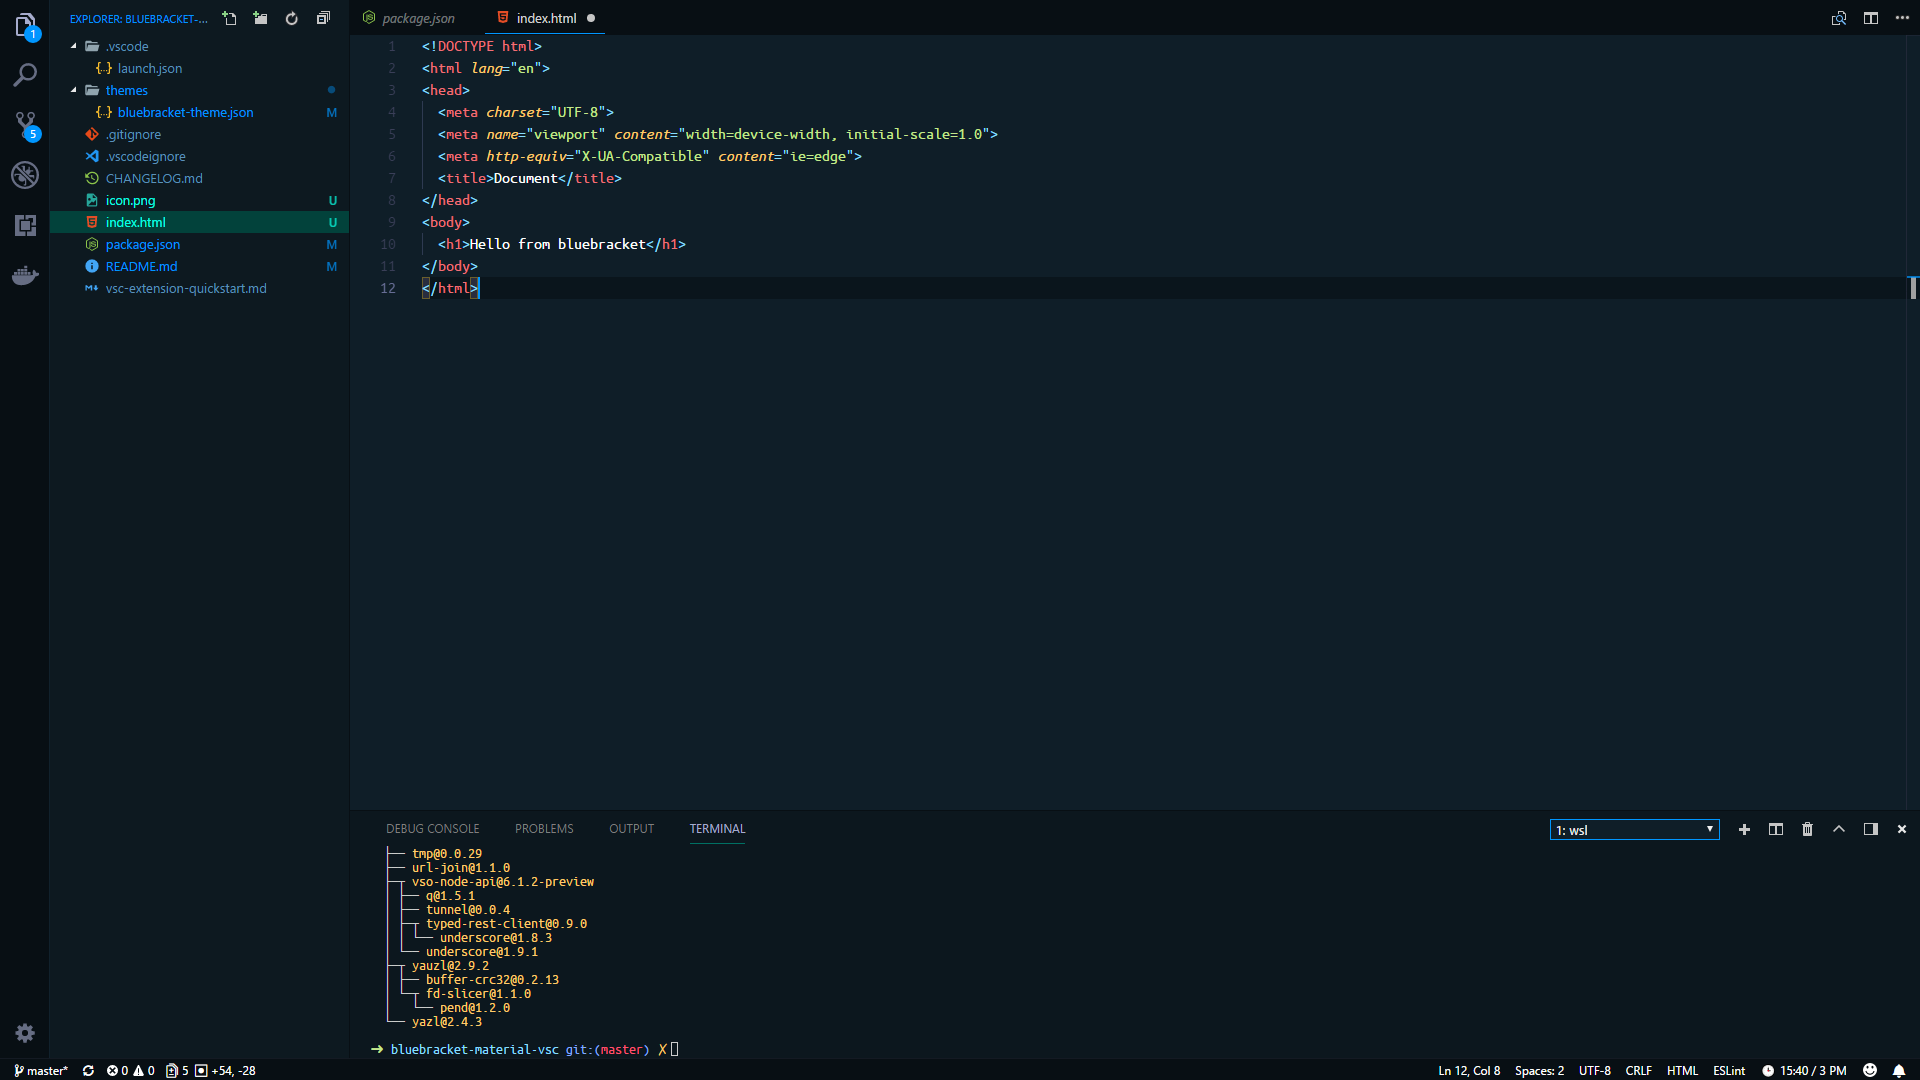Image resolution: width=1920 pixels, height=1080 pixels.
Task: Open the terminal selector dropdown '1: wsl'
Action: [1634, 829]
